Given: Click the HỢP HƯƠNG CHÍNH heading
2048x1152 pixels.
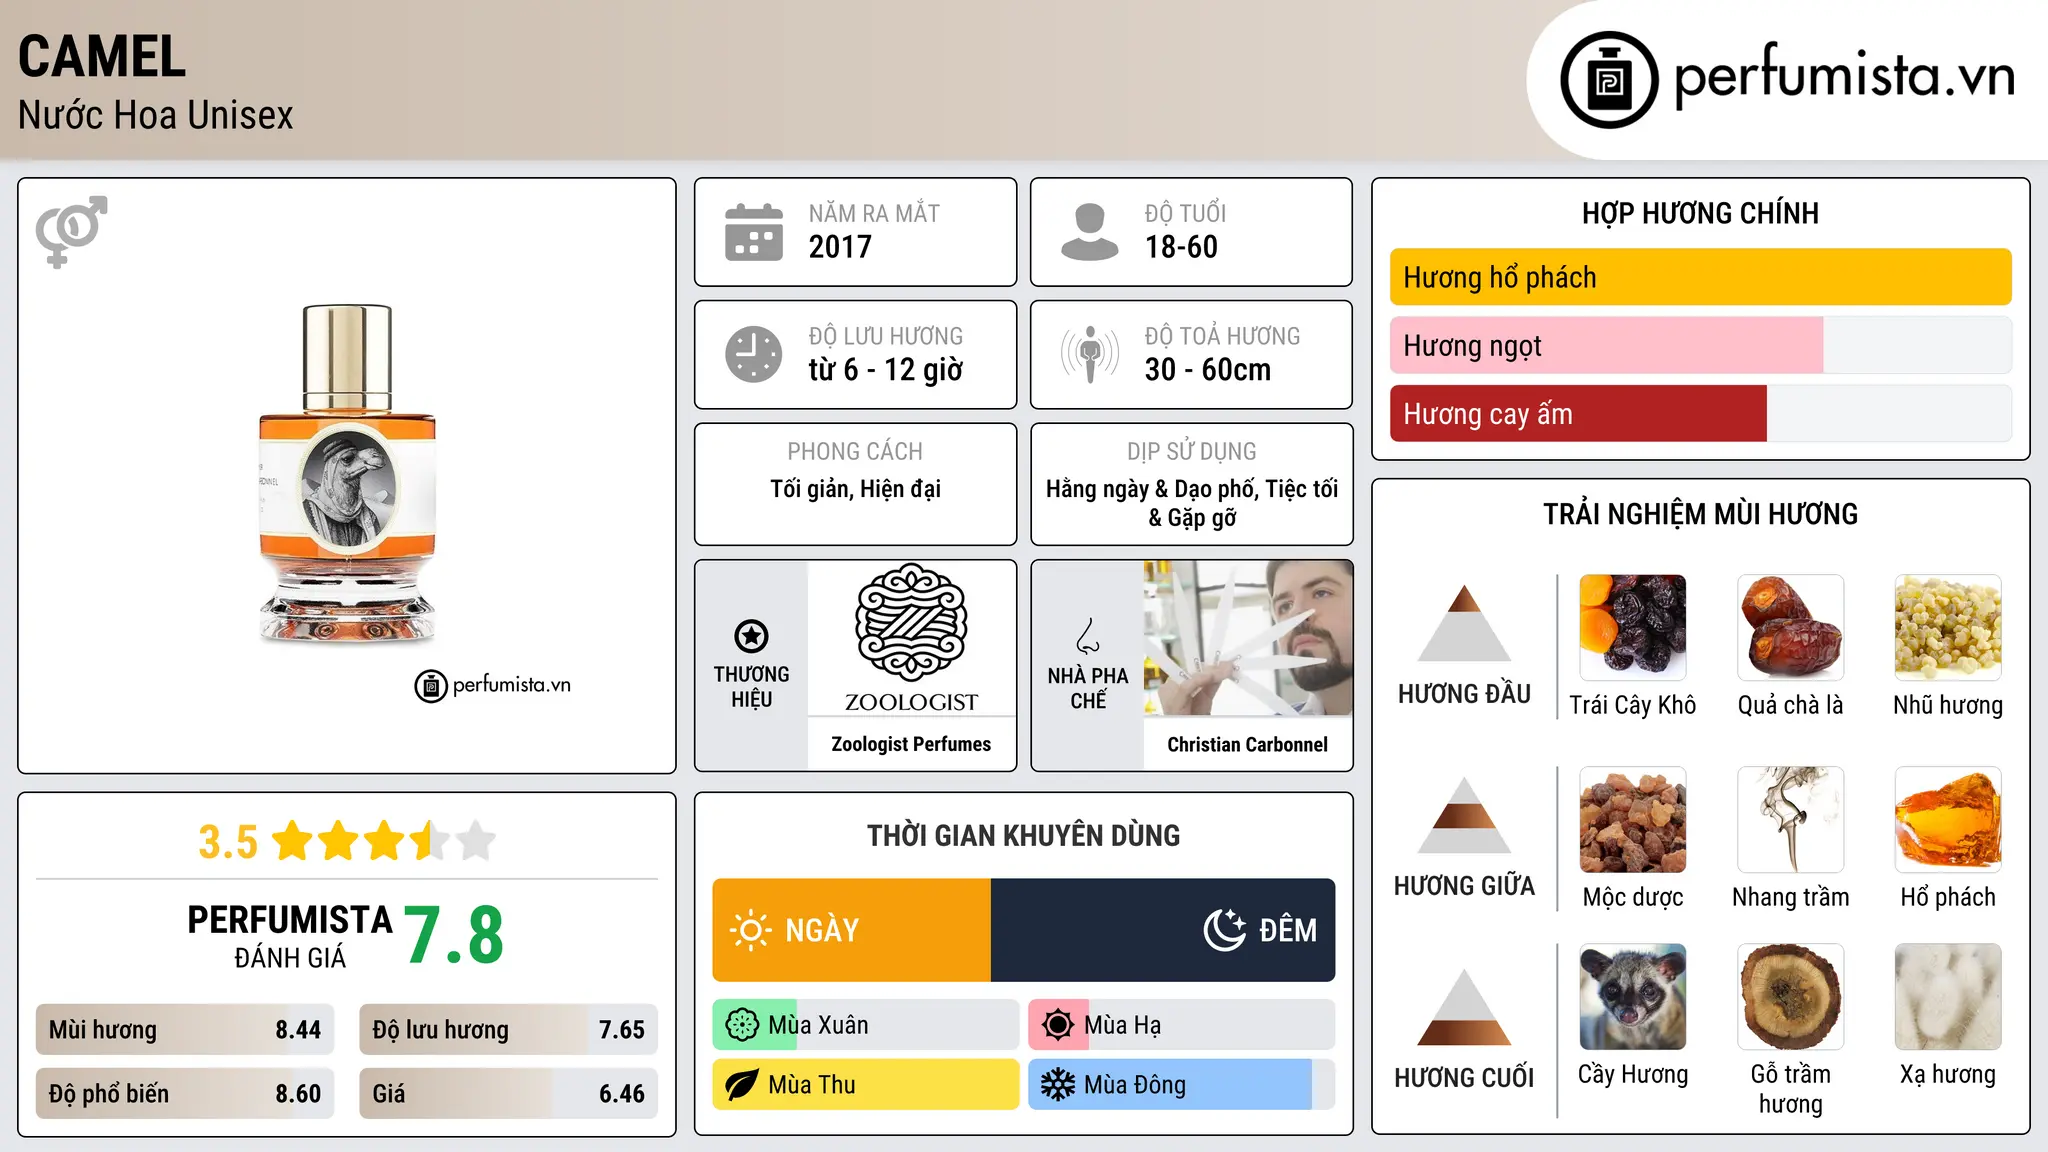Looking at the screenshot, I should (1700, 213).
